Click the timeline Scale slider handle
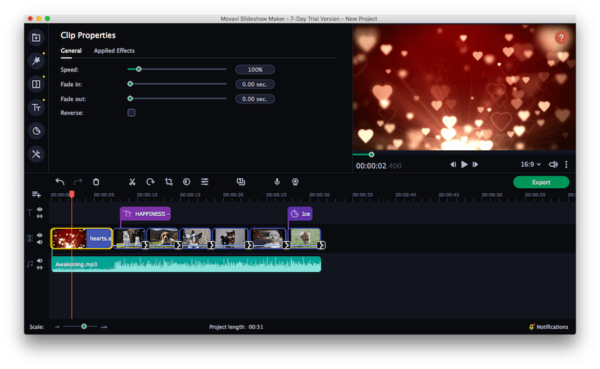The height and width of the screenshot is (369, 600). pyautogui.click(x=84, y=327)
